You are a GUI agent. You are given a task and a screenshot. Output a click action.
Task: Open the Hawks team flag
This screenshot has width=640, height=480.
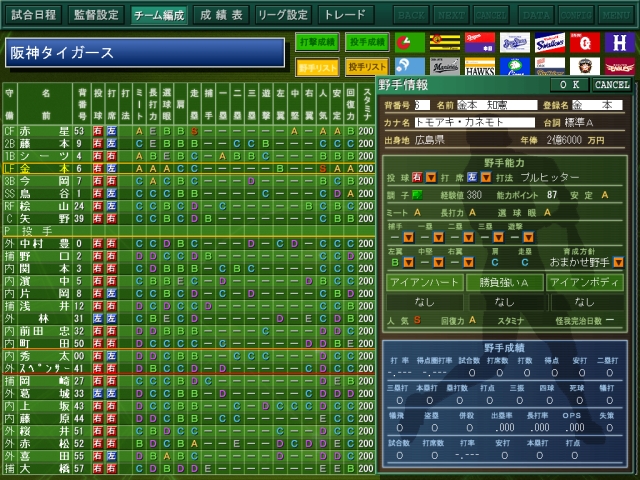(x=480, y=67)
